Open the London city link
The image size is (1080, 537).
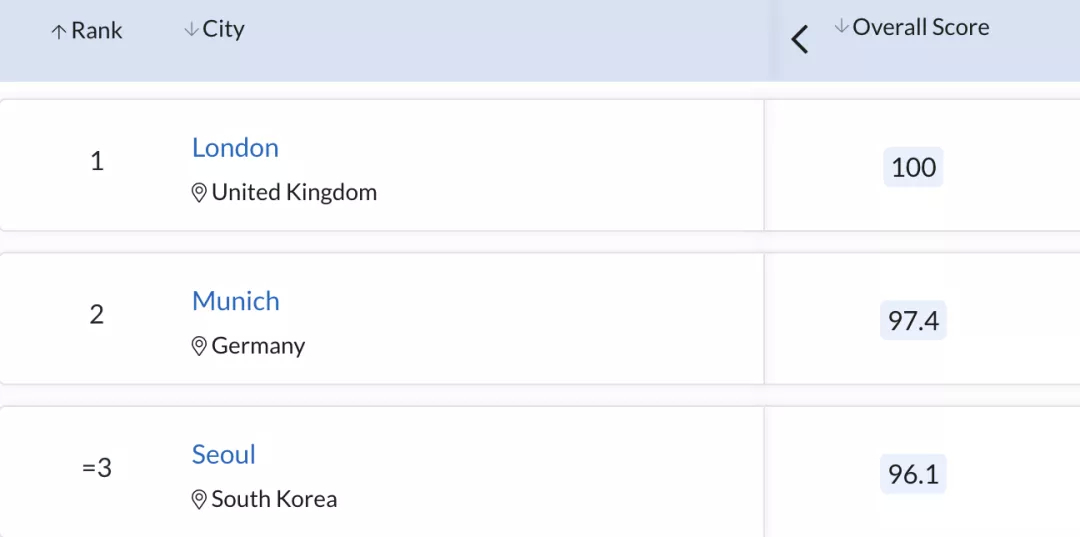click(235, 147)
